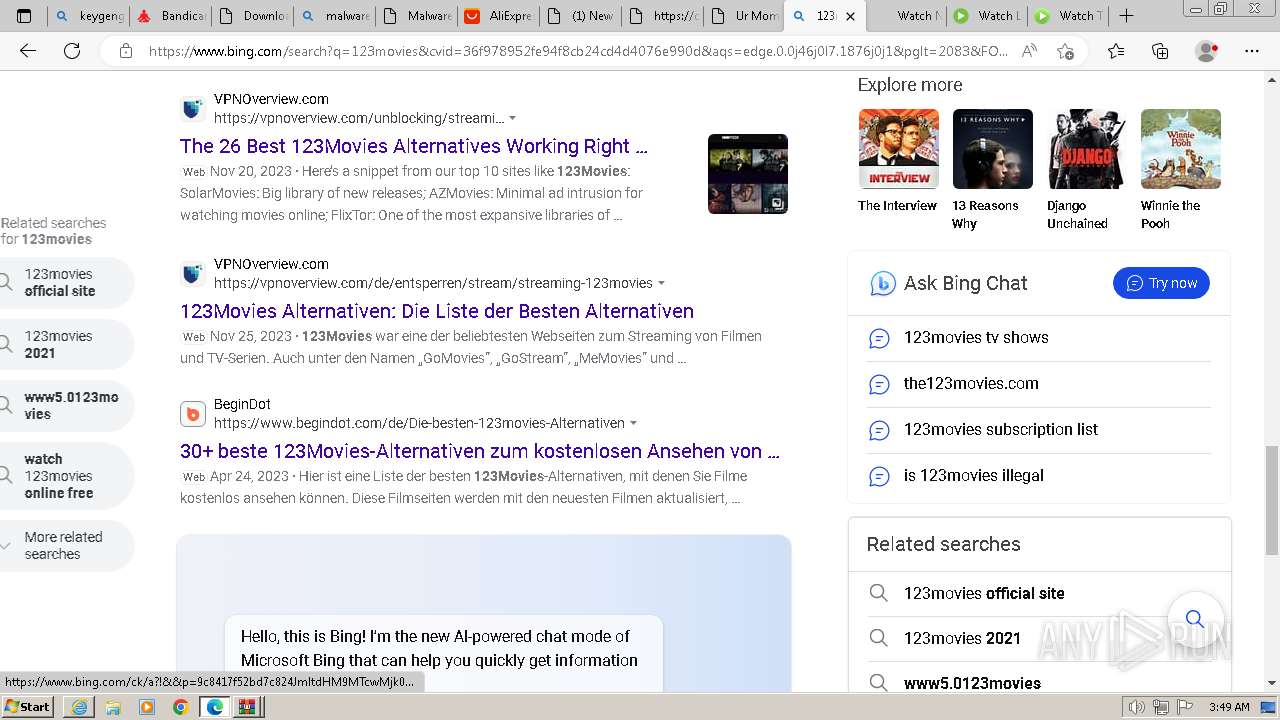Click the BeginDot site icon
The height and width of the screenshot is (720, 1280).
click(x=193, y=414)
